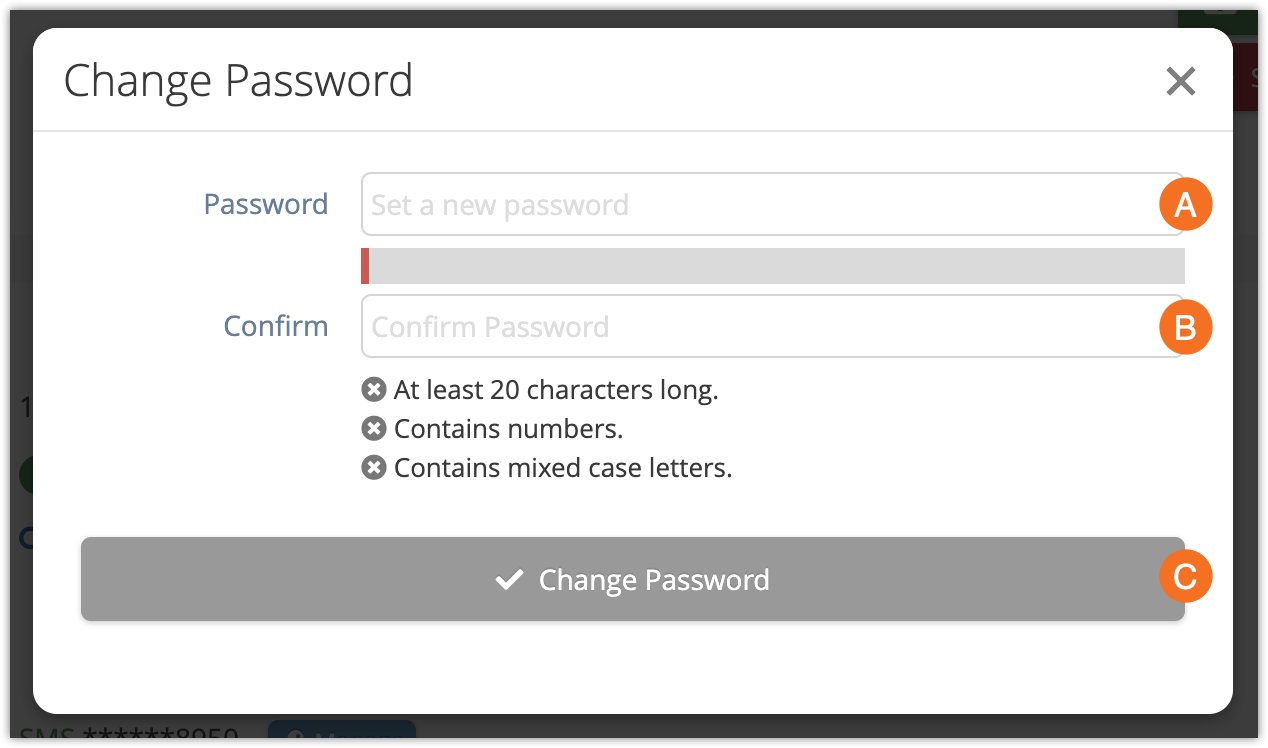Viewport: 1268px width, 748px height.
Task: Click the X icon beside 'Contains numbers'
Action: tap(373, 429)
